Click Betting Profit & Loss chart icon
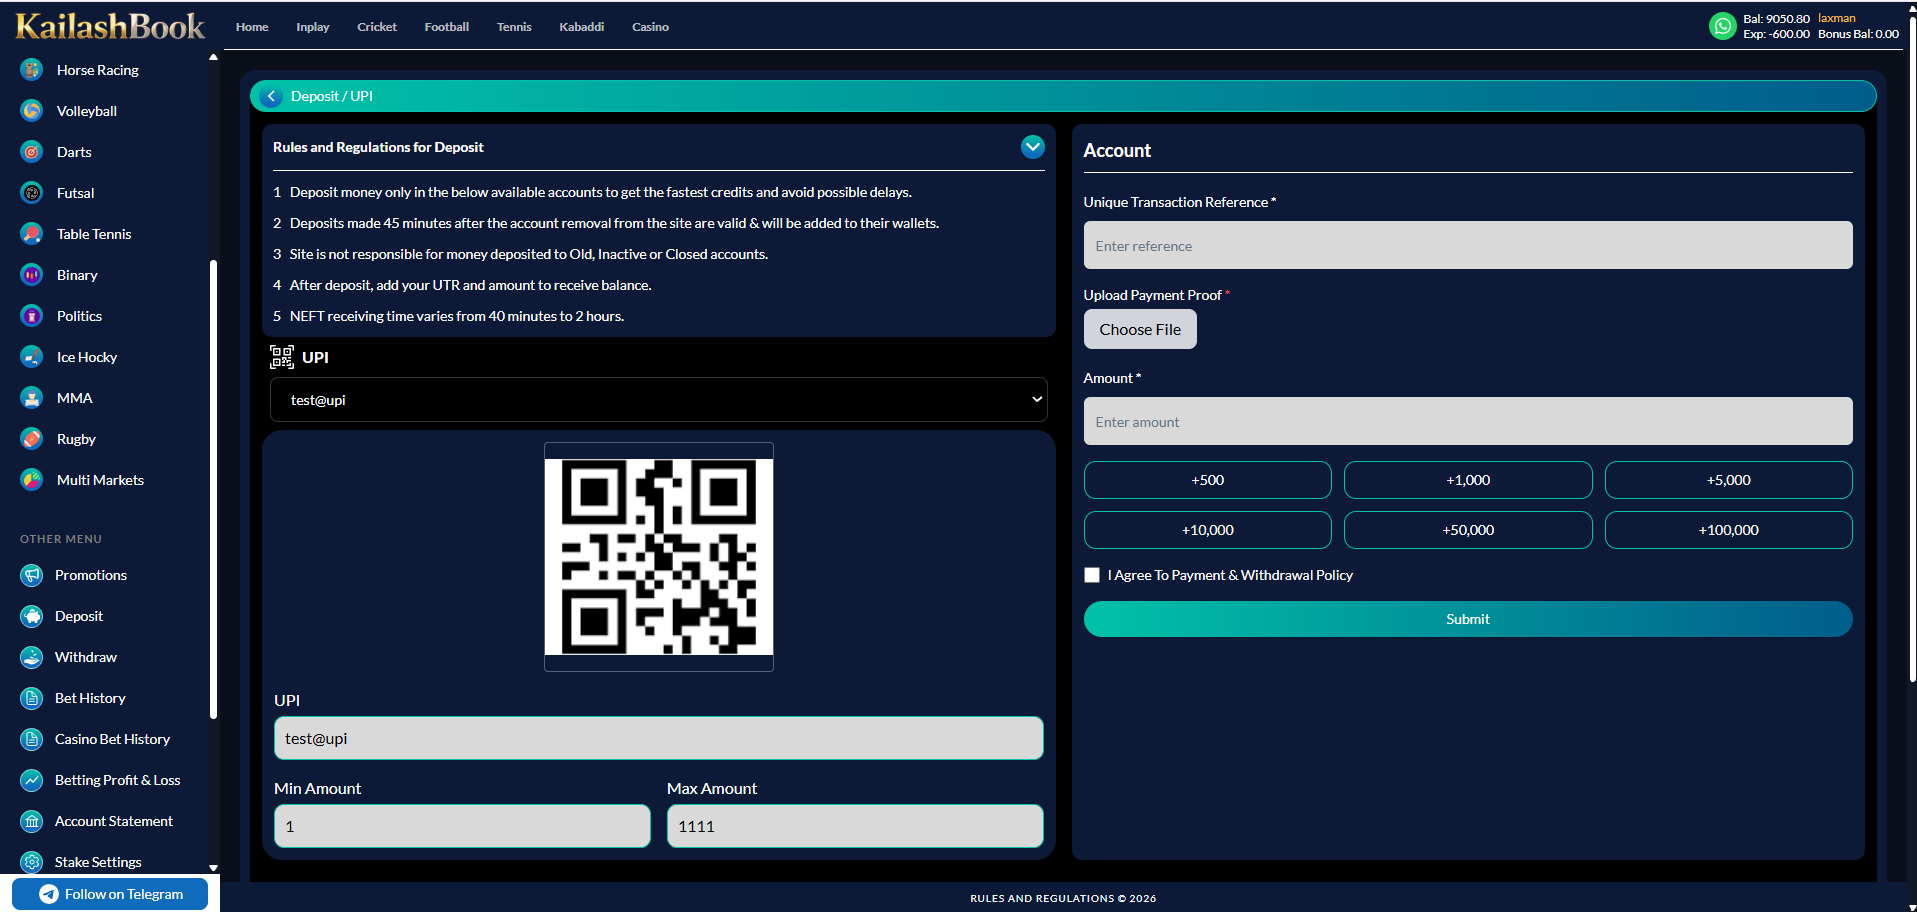Viewport: 1917px width, 912px height. click(x=32, y=780)
